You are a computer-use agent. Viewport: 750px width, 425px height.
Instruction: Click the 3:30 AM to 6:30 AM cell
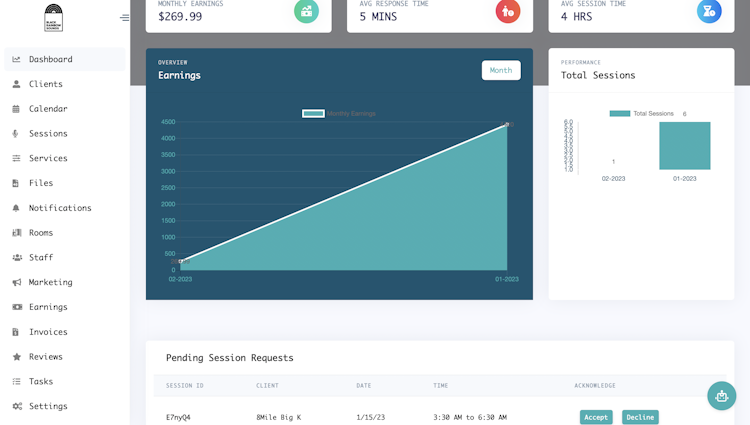click(470, 417)
